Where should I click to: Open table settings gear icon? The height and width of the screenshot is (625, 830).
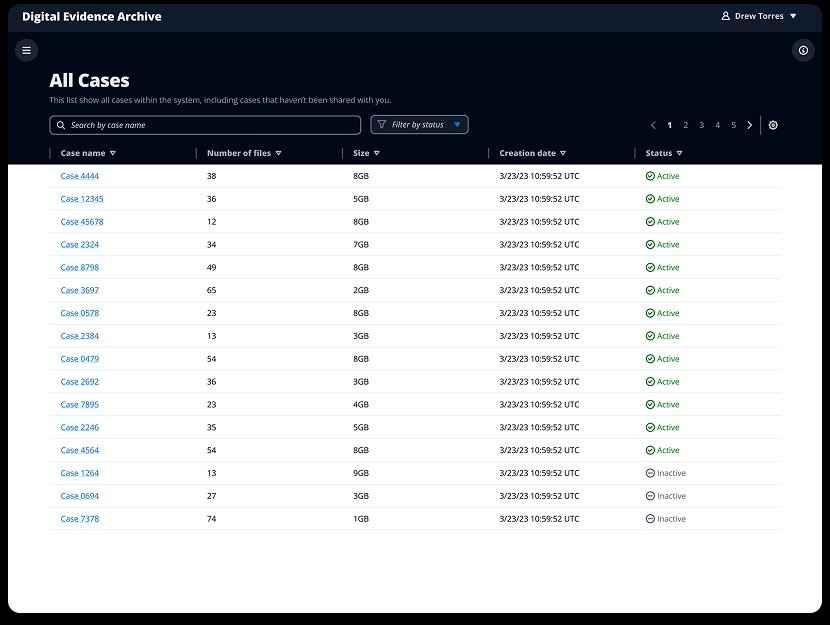click(773, 125)
